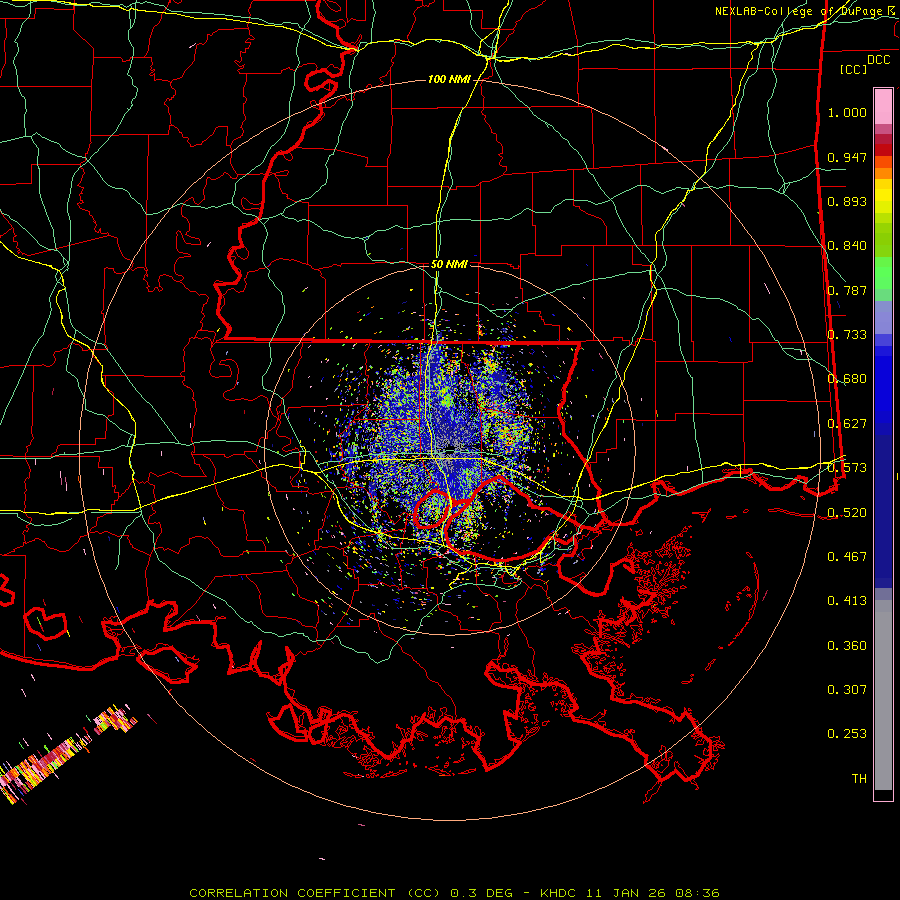Click the 0.360 legend value
This screenshot has height=900, width=900.
coord(847,646)
